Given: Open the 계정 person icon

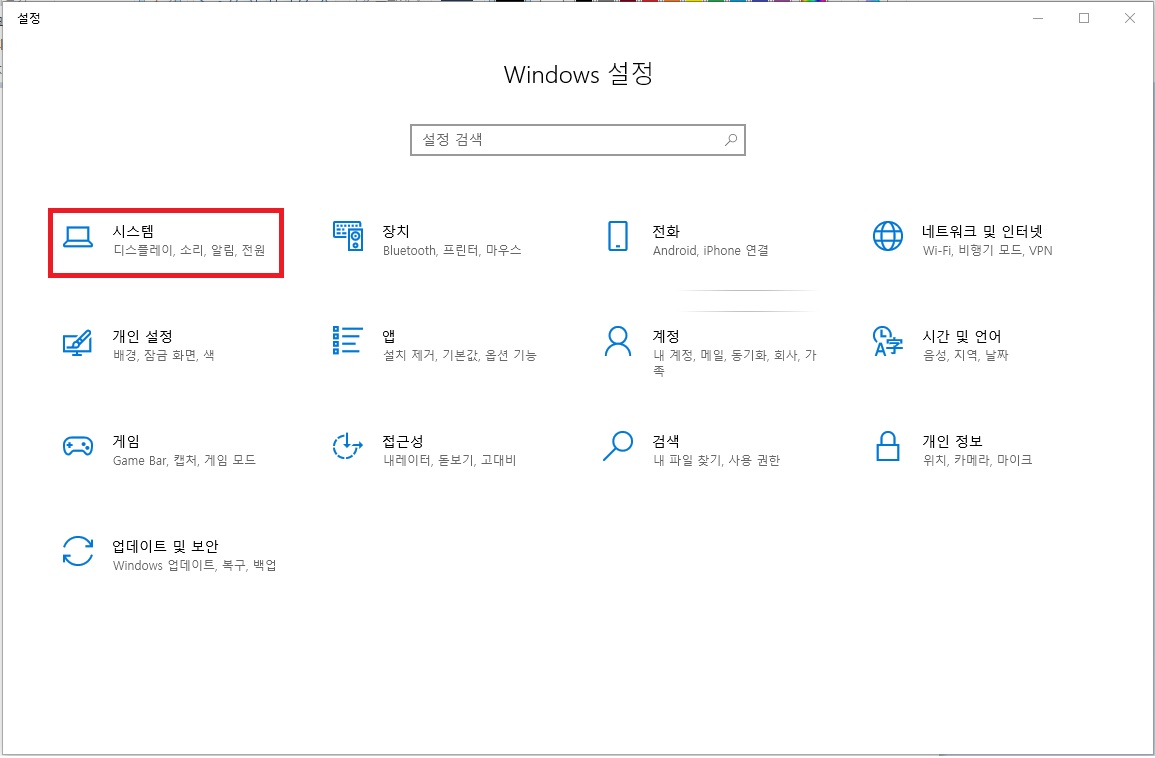Looking at the screenshot, I should [617, 341].
